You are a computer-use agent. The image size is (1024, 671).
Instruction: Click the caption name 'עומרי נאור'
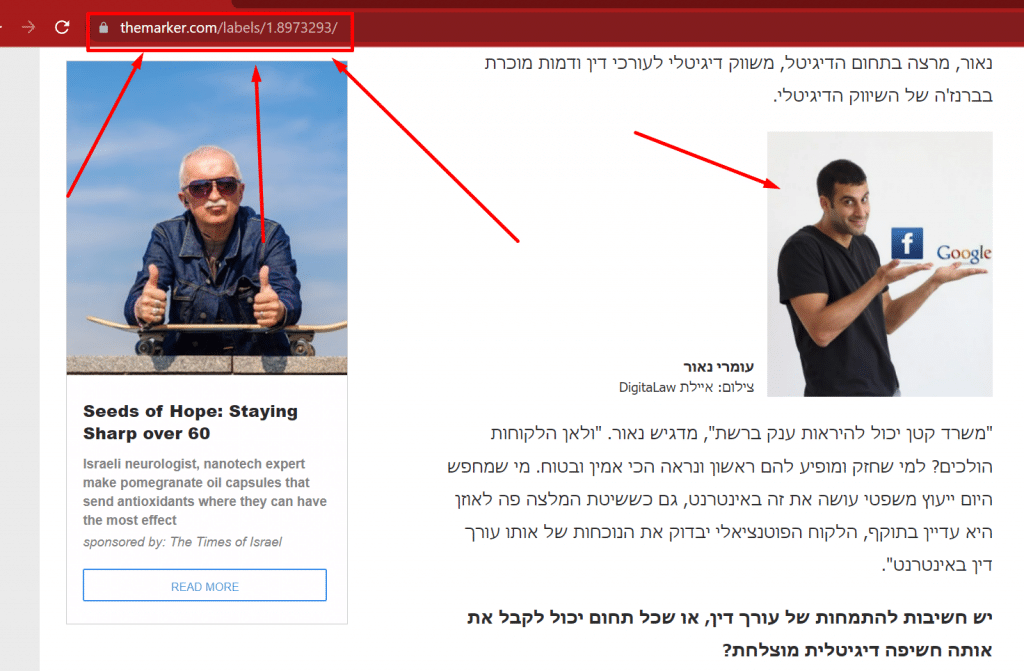pos(718,367)
